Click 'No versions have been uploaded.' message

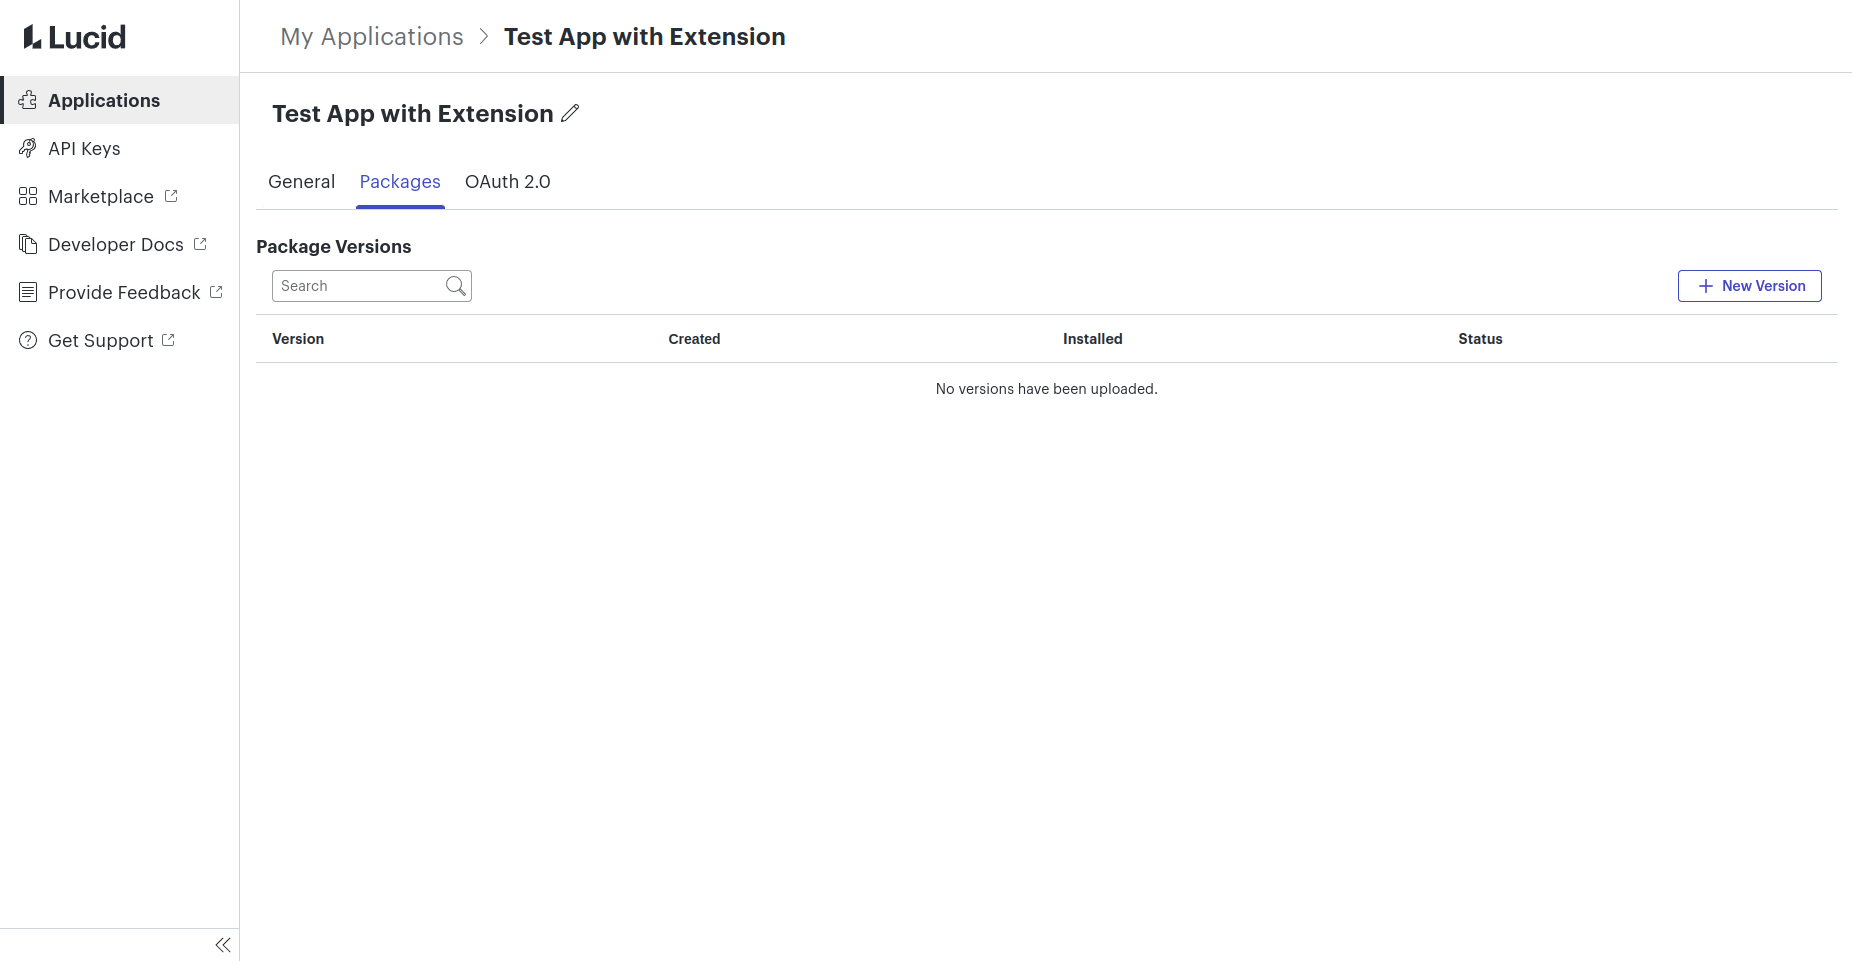click(x=1047, y=389)
